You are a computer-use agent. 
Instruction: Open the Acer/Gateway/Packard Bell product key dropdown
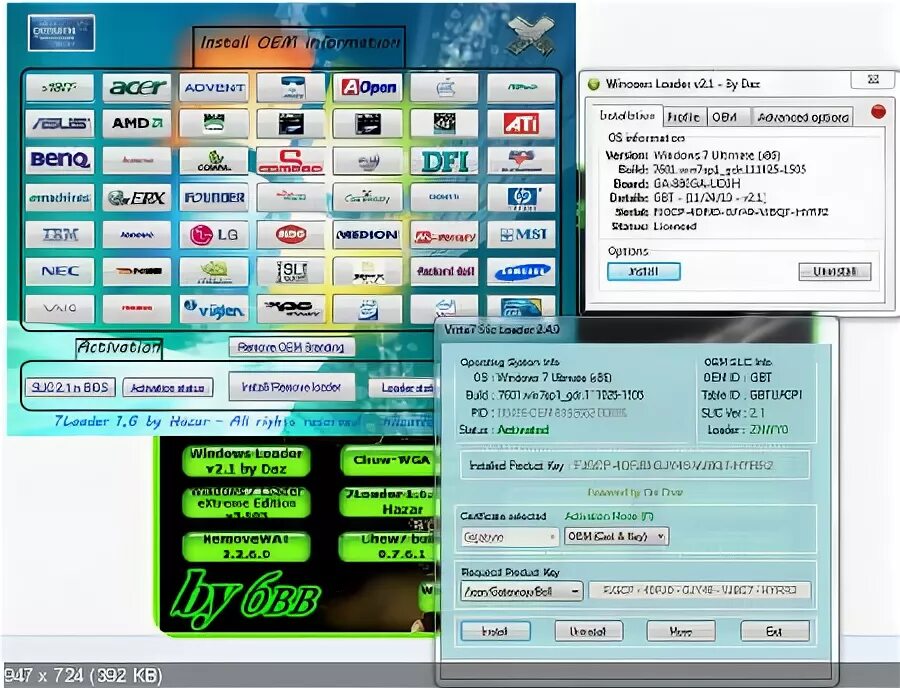click(522, 591)
